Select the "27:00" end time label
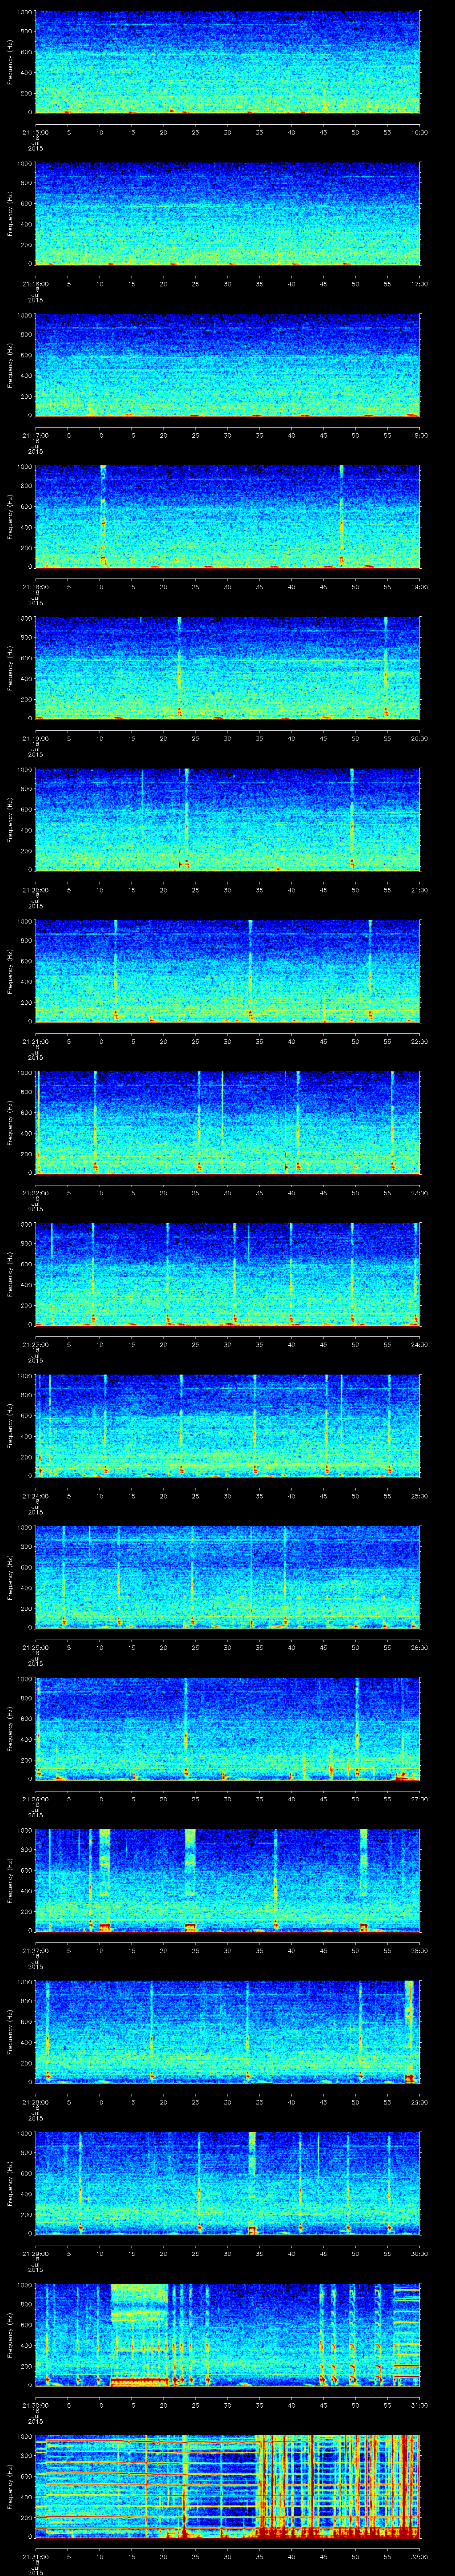The image size is (455, 2576). [420, 1799]
